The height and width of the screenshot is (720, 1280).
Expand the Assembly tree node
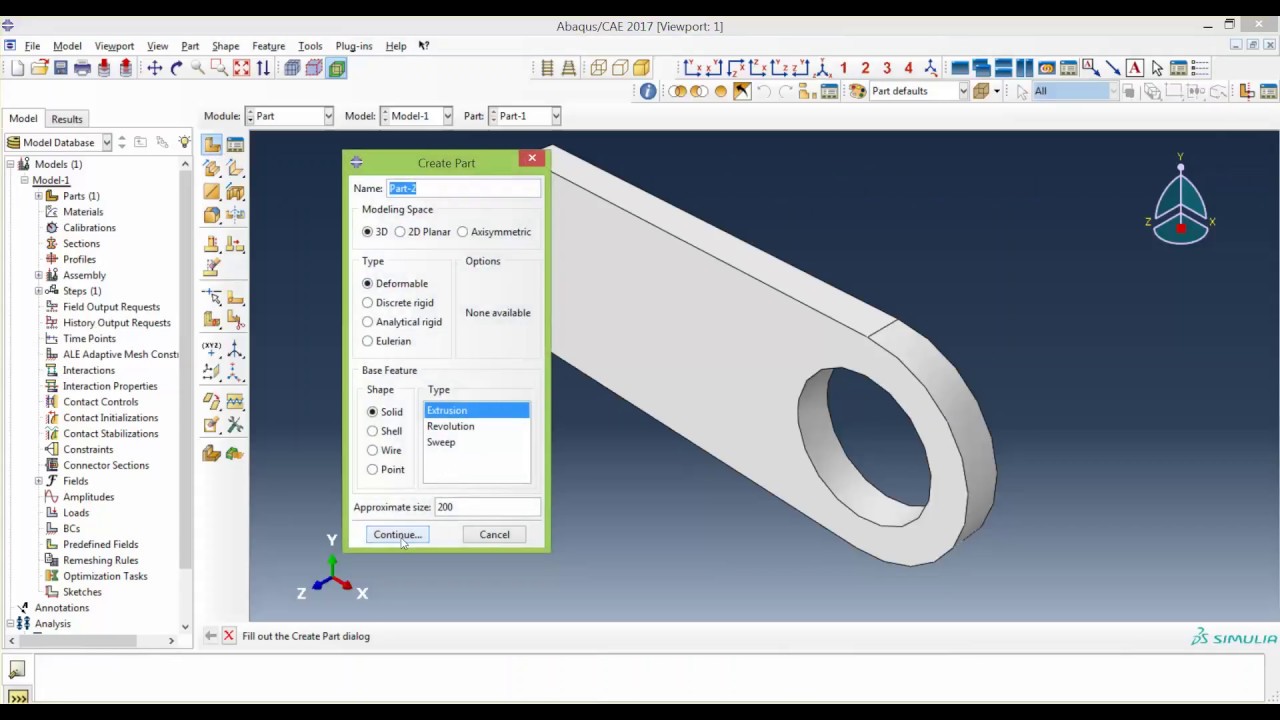[x=39, y=275]
